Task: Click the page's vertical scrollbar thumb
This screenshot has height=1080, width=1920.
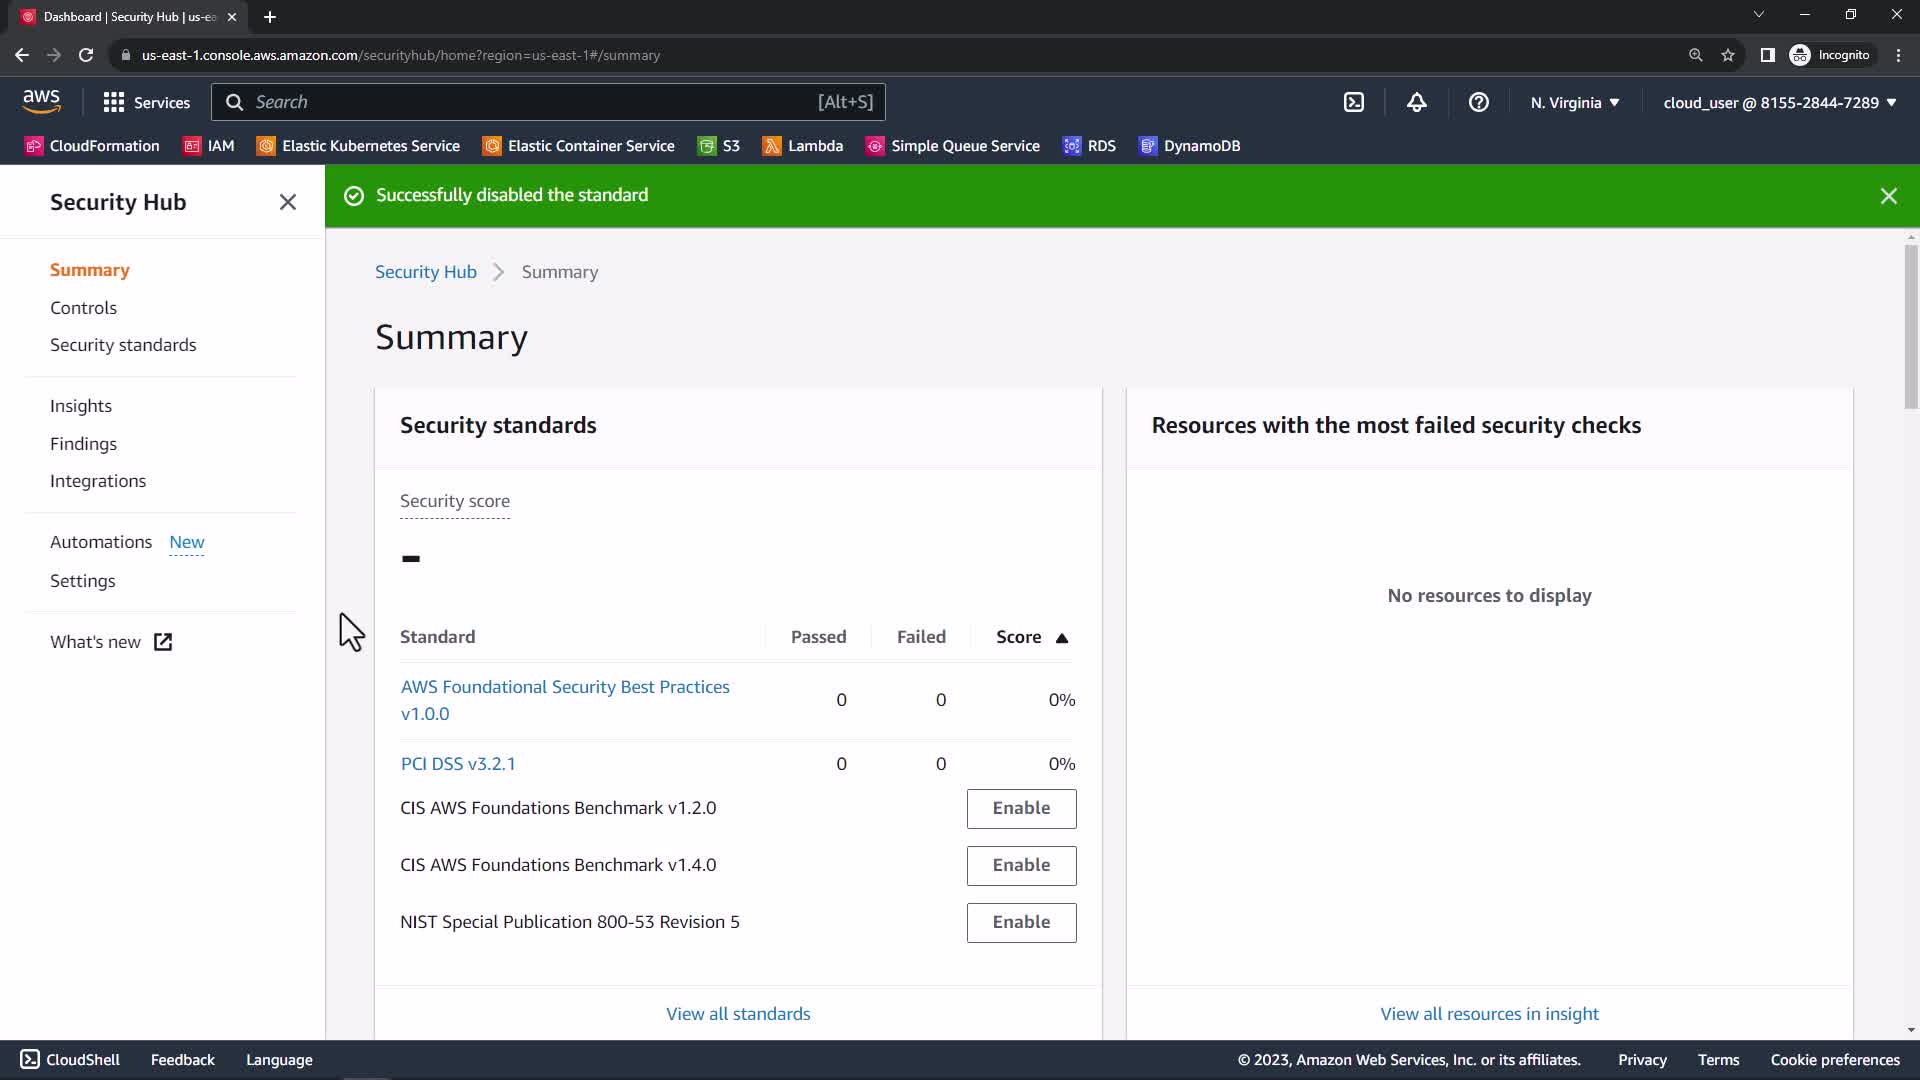Action: [1910, 325]
